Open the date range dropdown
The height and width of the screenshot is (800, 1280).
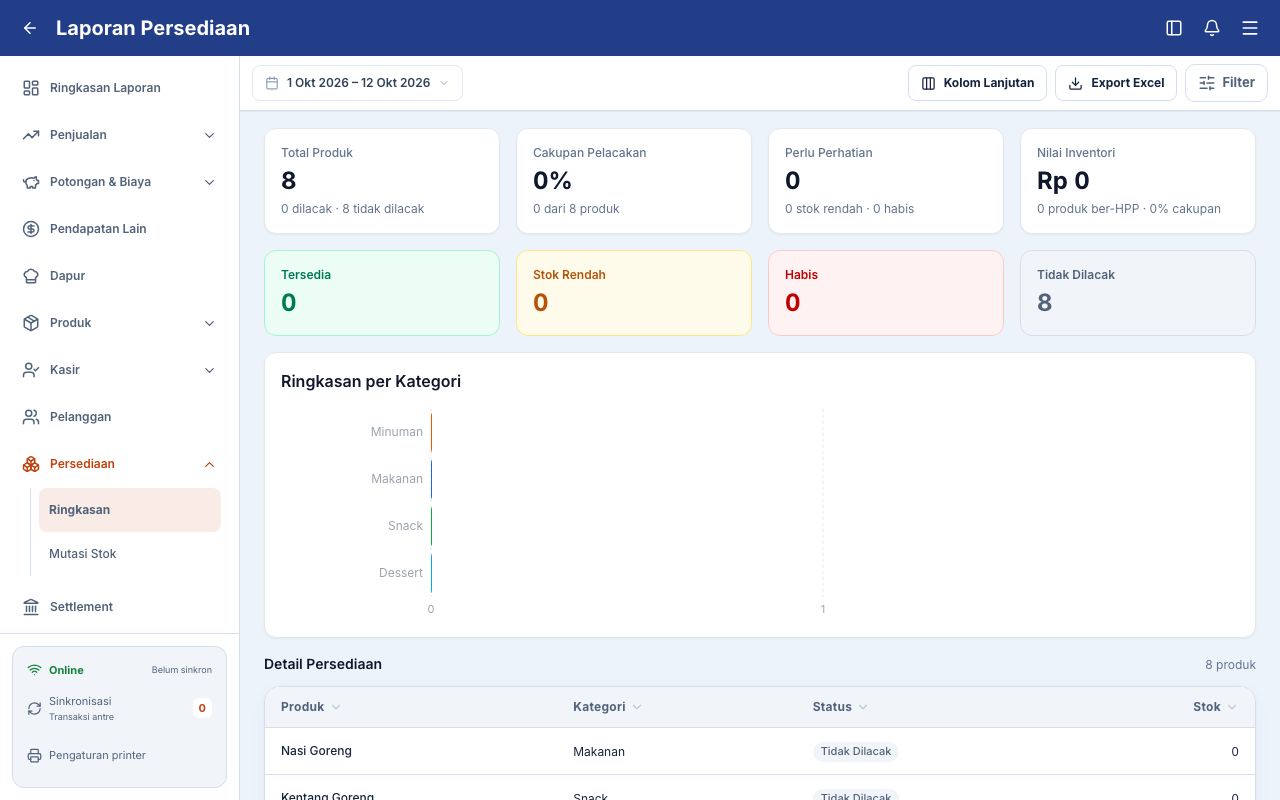pos(357,83)
